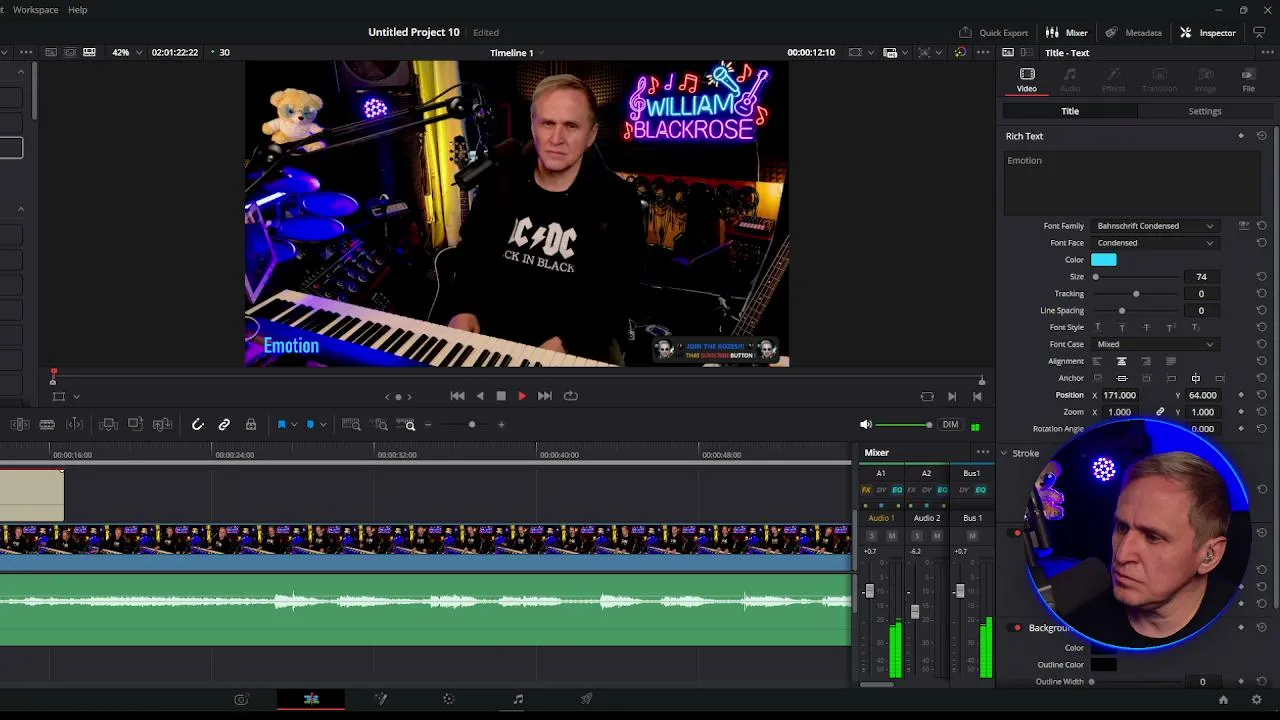
Task: Jump to the last frame
Action: (545, 396)
